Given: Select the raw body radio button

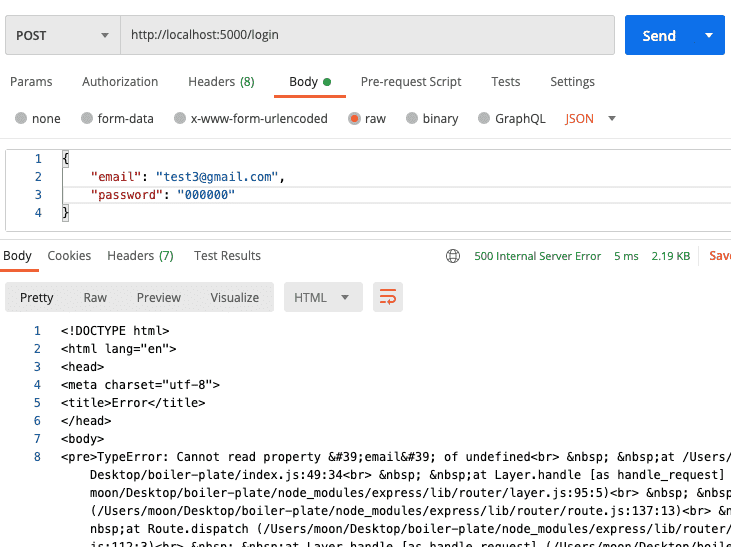Looking at the screenshot, I should pyautogui.click(x=354, y=118).
